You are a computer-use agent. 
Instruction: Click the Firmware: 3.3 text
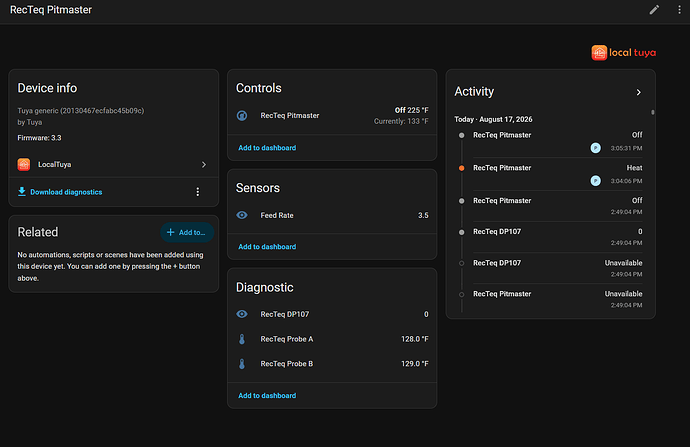(x=39, y=138)
